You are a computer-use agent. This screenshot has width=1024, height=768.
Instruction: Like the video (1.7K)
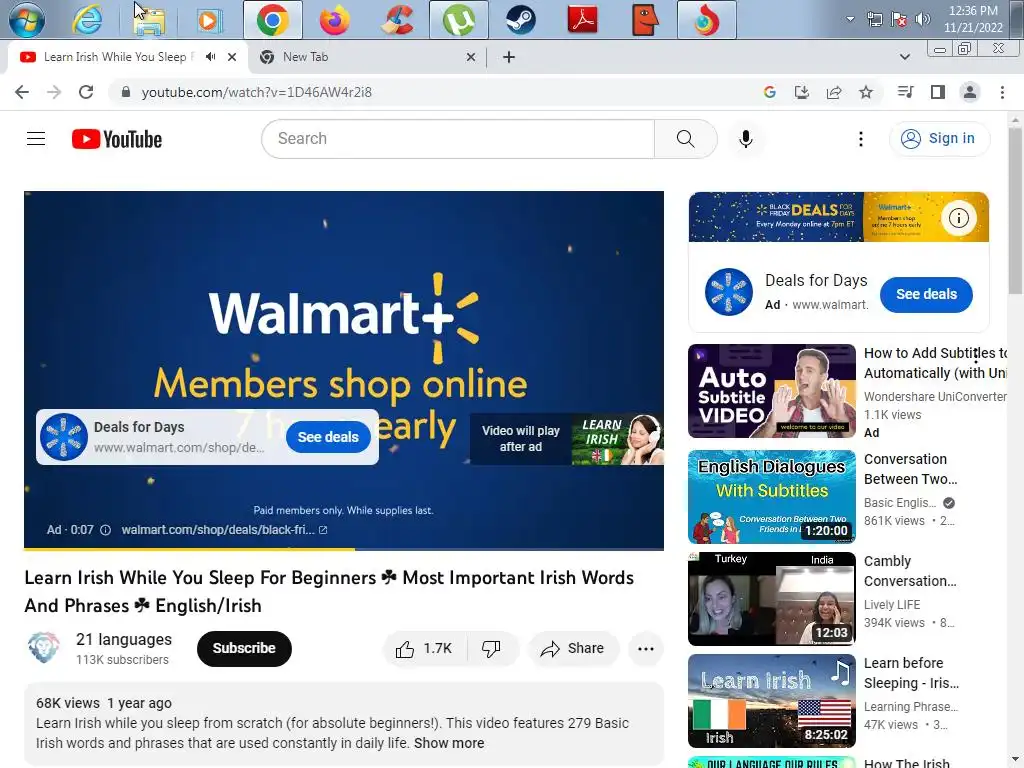tap(424, 648)
